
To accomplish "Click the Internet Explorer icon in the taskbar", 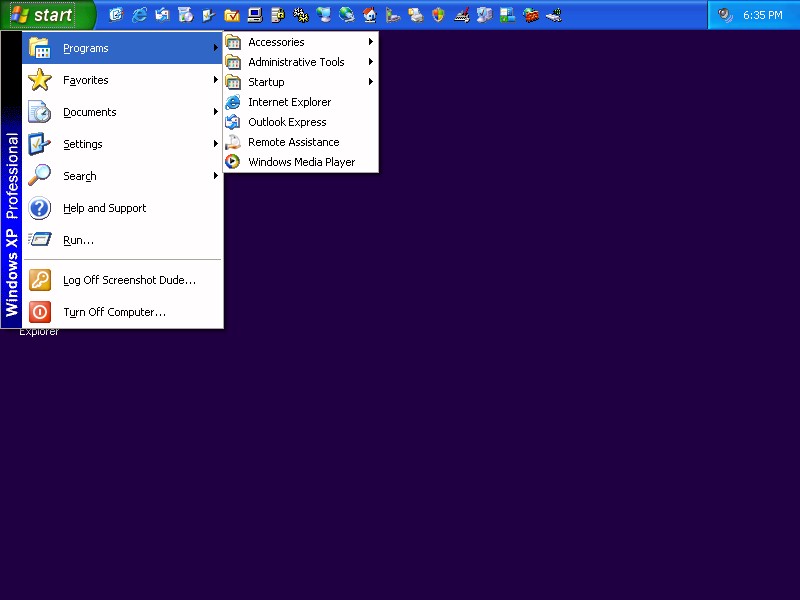I will pyautogui.click(x=138, y=15).
